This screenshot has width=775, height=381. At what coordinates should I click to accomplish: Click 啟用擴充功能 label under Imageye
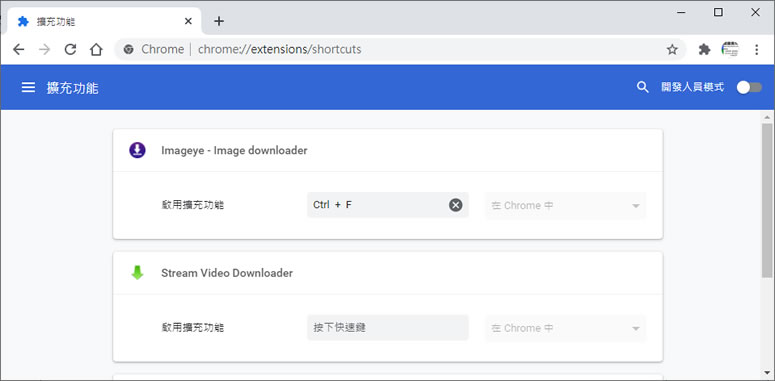(x=193, y=205)
